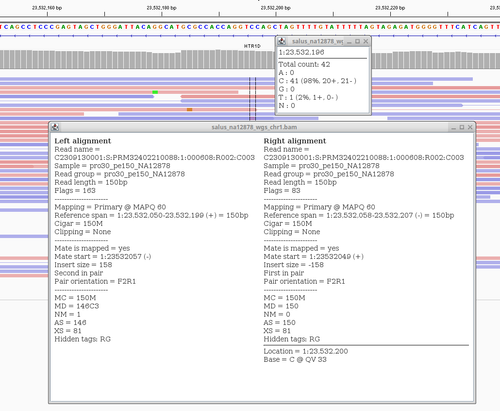Click 'Location = 1:23,532,200' line
The height and width of the screenshot is (411, 500).
pyautogui.click(x=306, y=351)
